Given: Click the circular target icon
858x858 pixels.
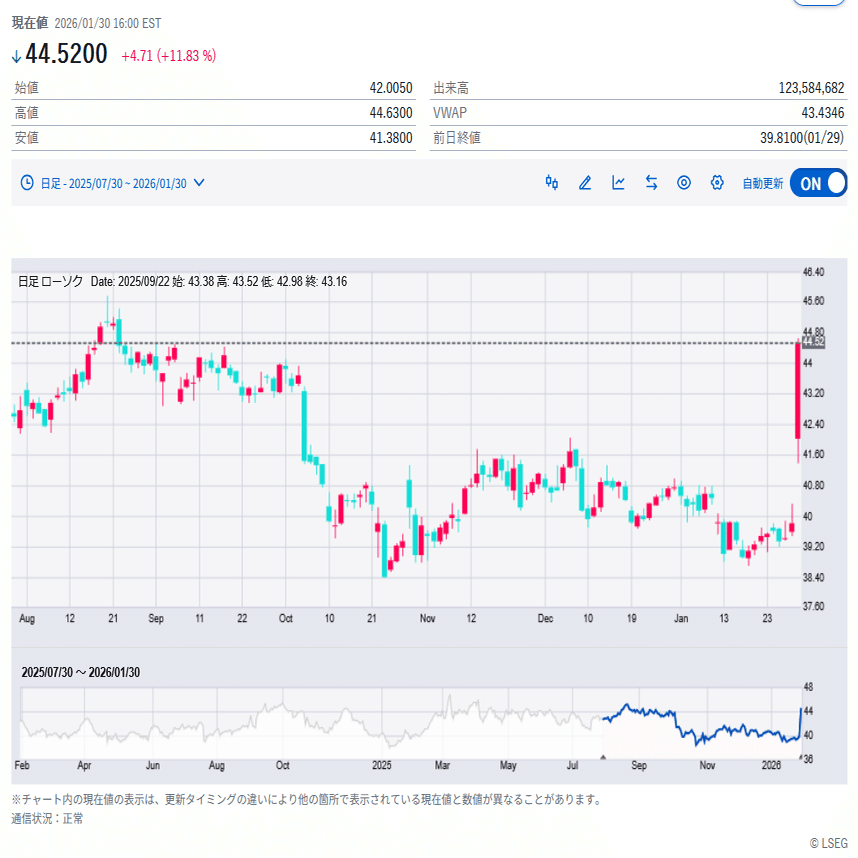Looking at the screenshot, I should (684, 183).
